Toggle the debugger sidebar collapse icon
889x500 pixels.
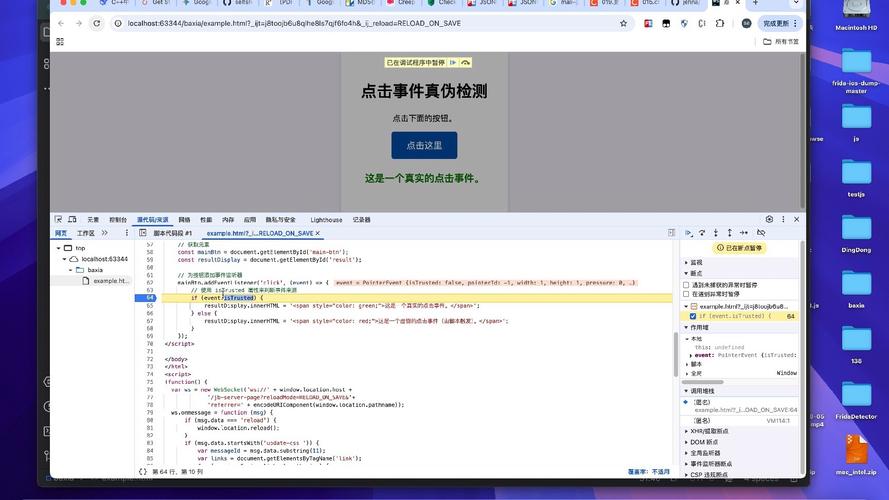click(x=671, y=233)
